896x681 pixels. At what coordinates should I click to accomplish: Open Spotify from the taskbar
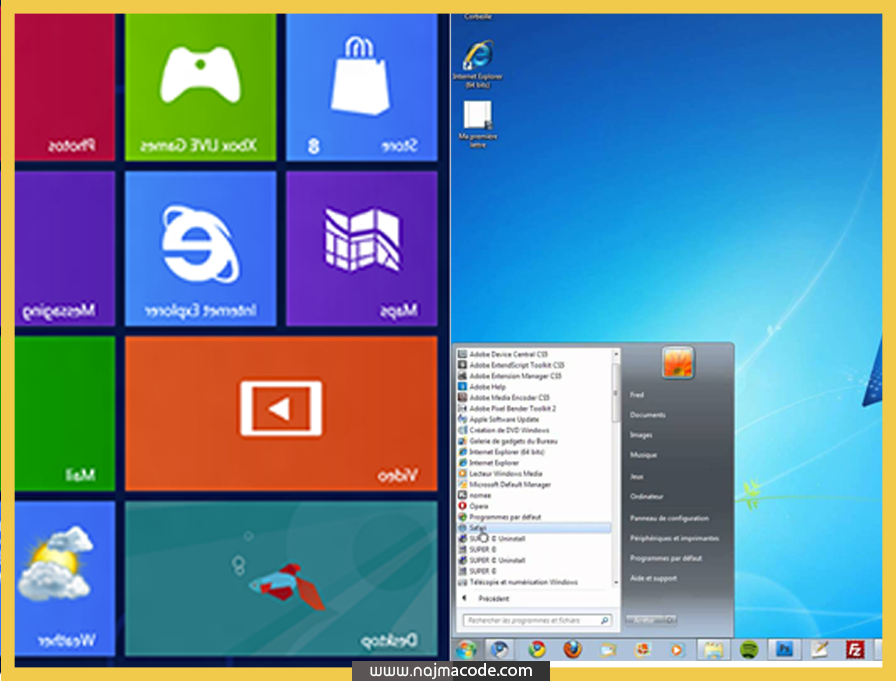click(749, 650)
